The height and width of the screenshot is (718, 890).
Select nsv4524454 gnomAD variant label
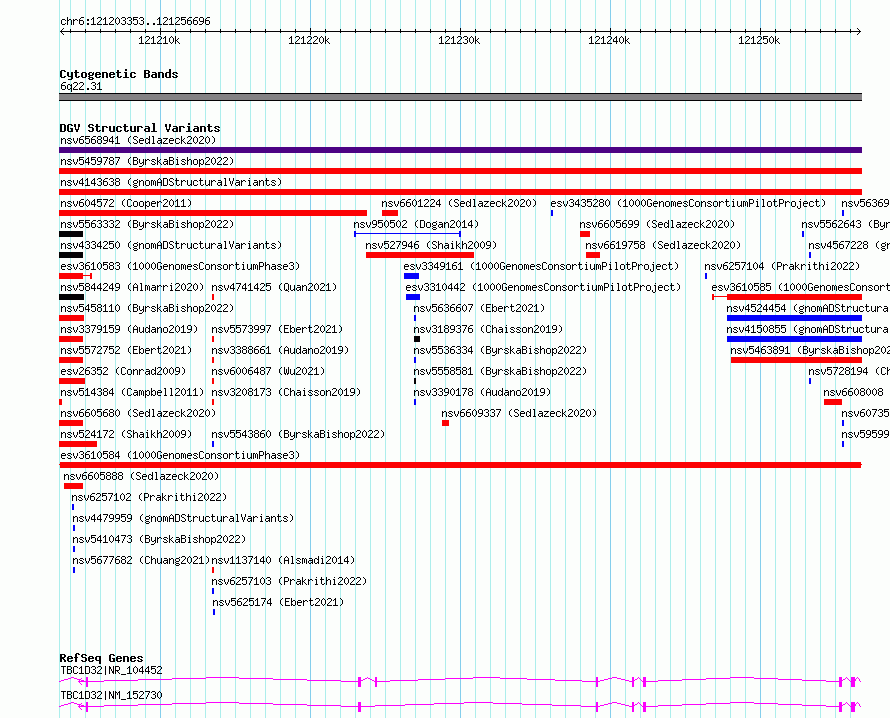[807, 308]
